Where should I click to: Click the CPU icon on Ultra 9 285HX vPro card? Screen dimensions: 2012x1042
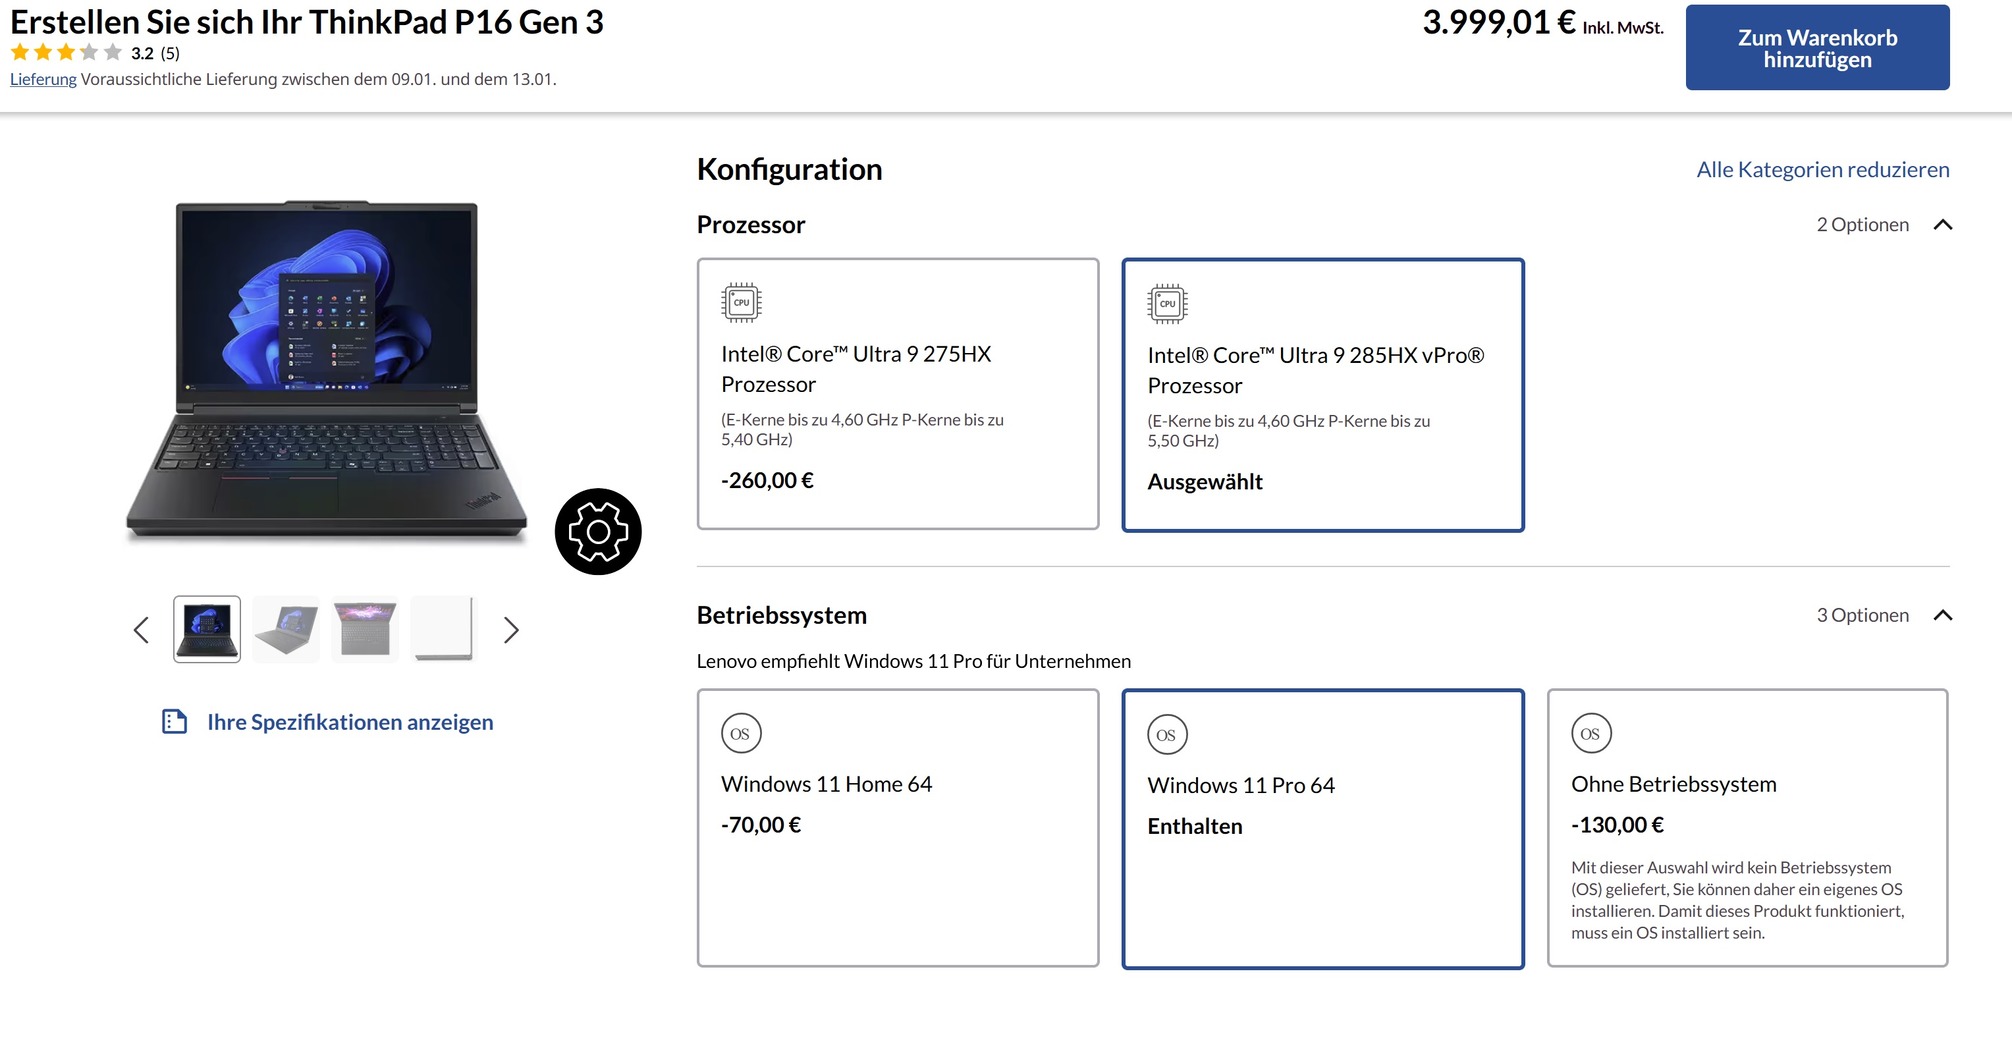tap(1167, 304)
